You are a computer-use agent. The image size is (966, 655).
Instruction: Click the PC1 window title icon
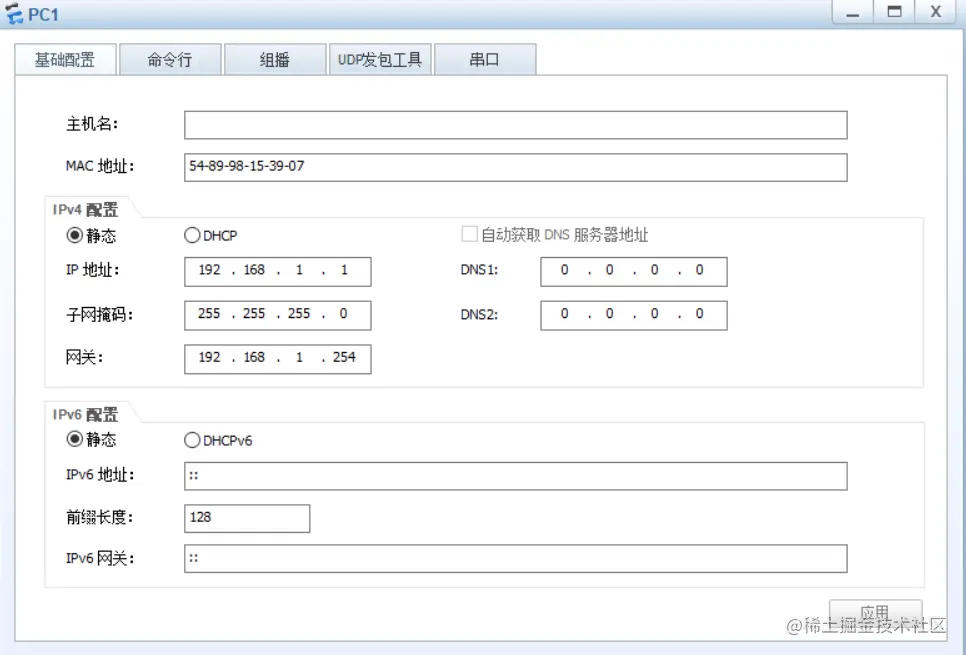coord(14,13)
